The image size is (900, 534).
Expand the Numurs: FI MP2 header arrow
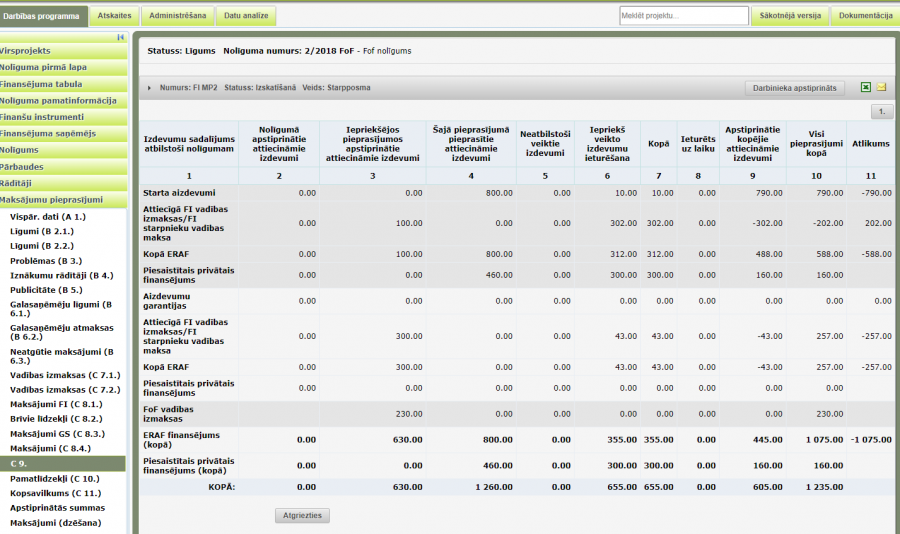coord(150,88)
